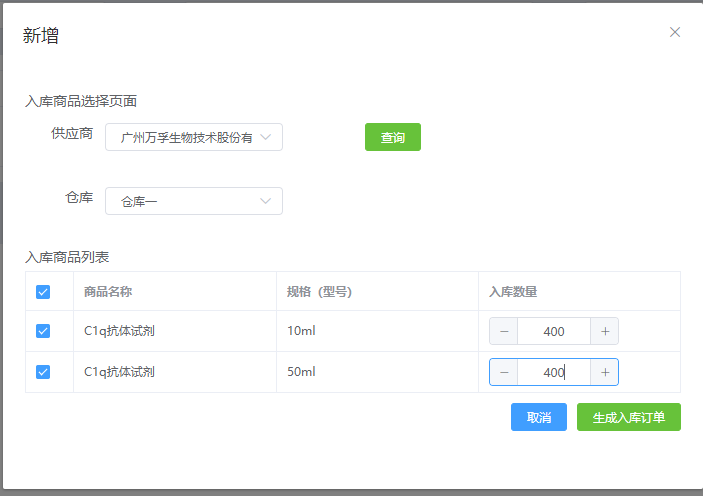Click the arrow on 仓库一 select box
The image size is (703, 496).
(x=266, y=201)
